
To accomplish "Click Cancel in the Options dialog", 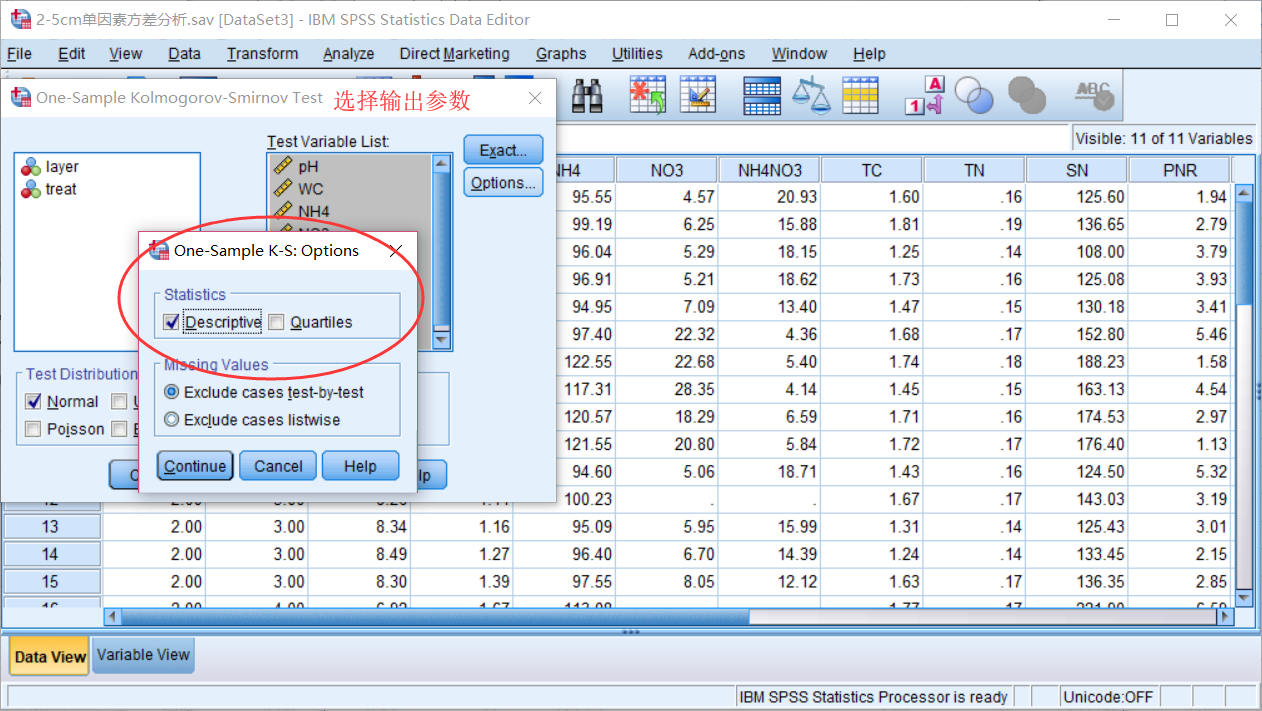I will point(278,466).
